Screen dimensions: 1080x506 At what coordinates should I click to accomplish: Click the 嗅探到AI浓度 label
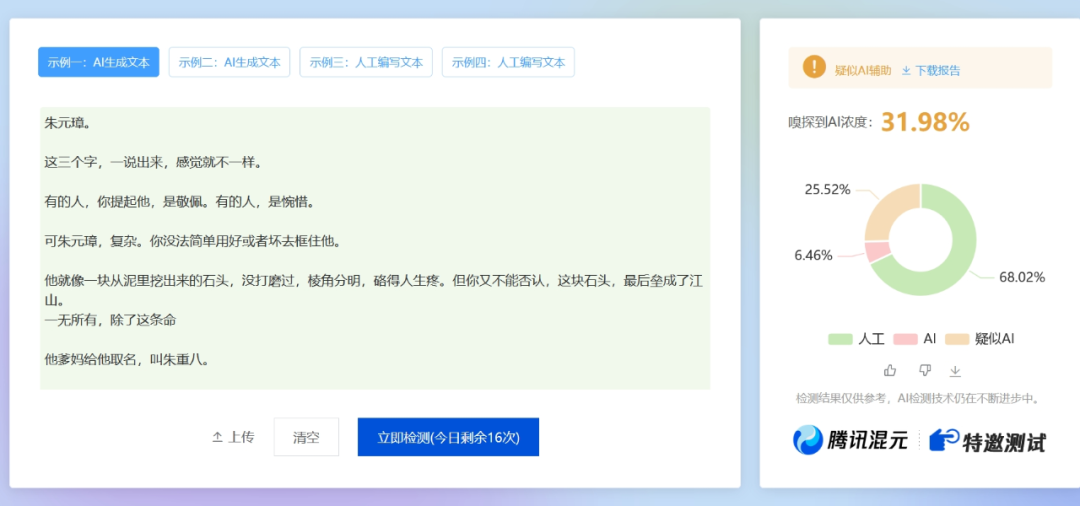click(x=830, y=123)
